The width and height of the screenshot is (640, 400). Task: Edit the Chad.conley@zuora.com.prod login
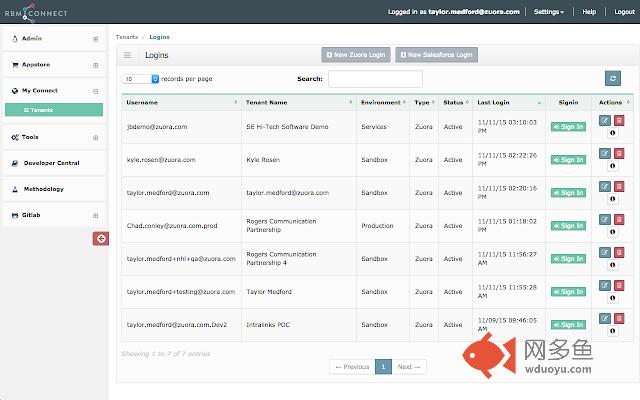(604, 220)
